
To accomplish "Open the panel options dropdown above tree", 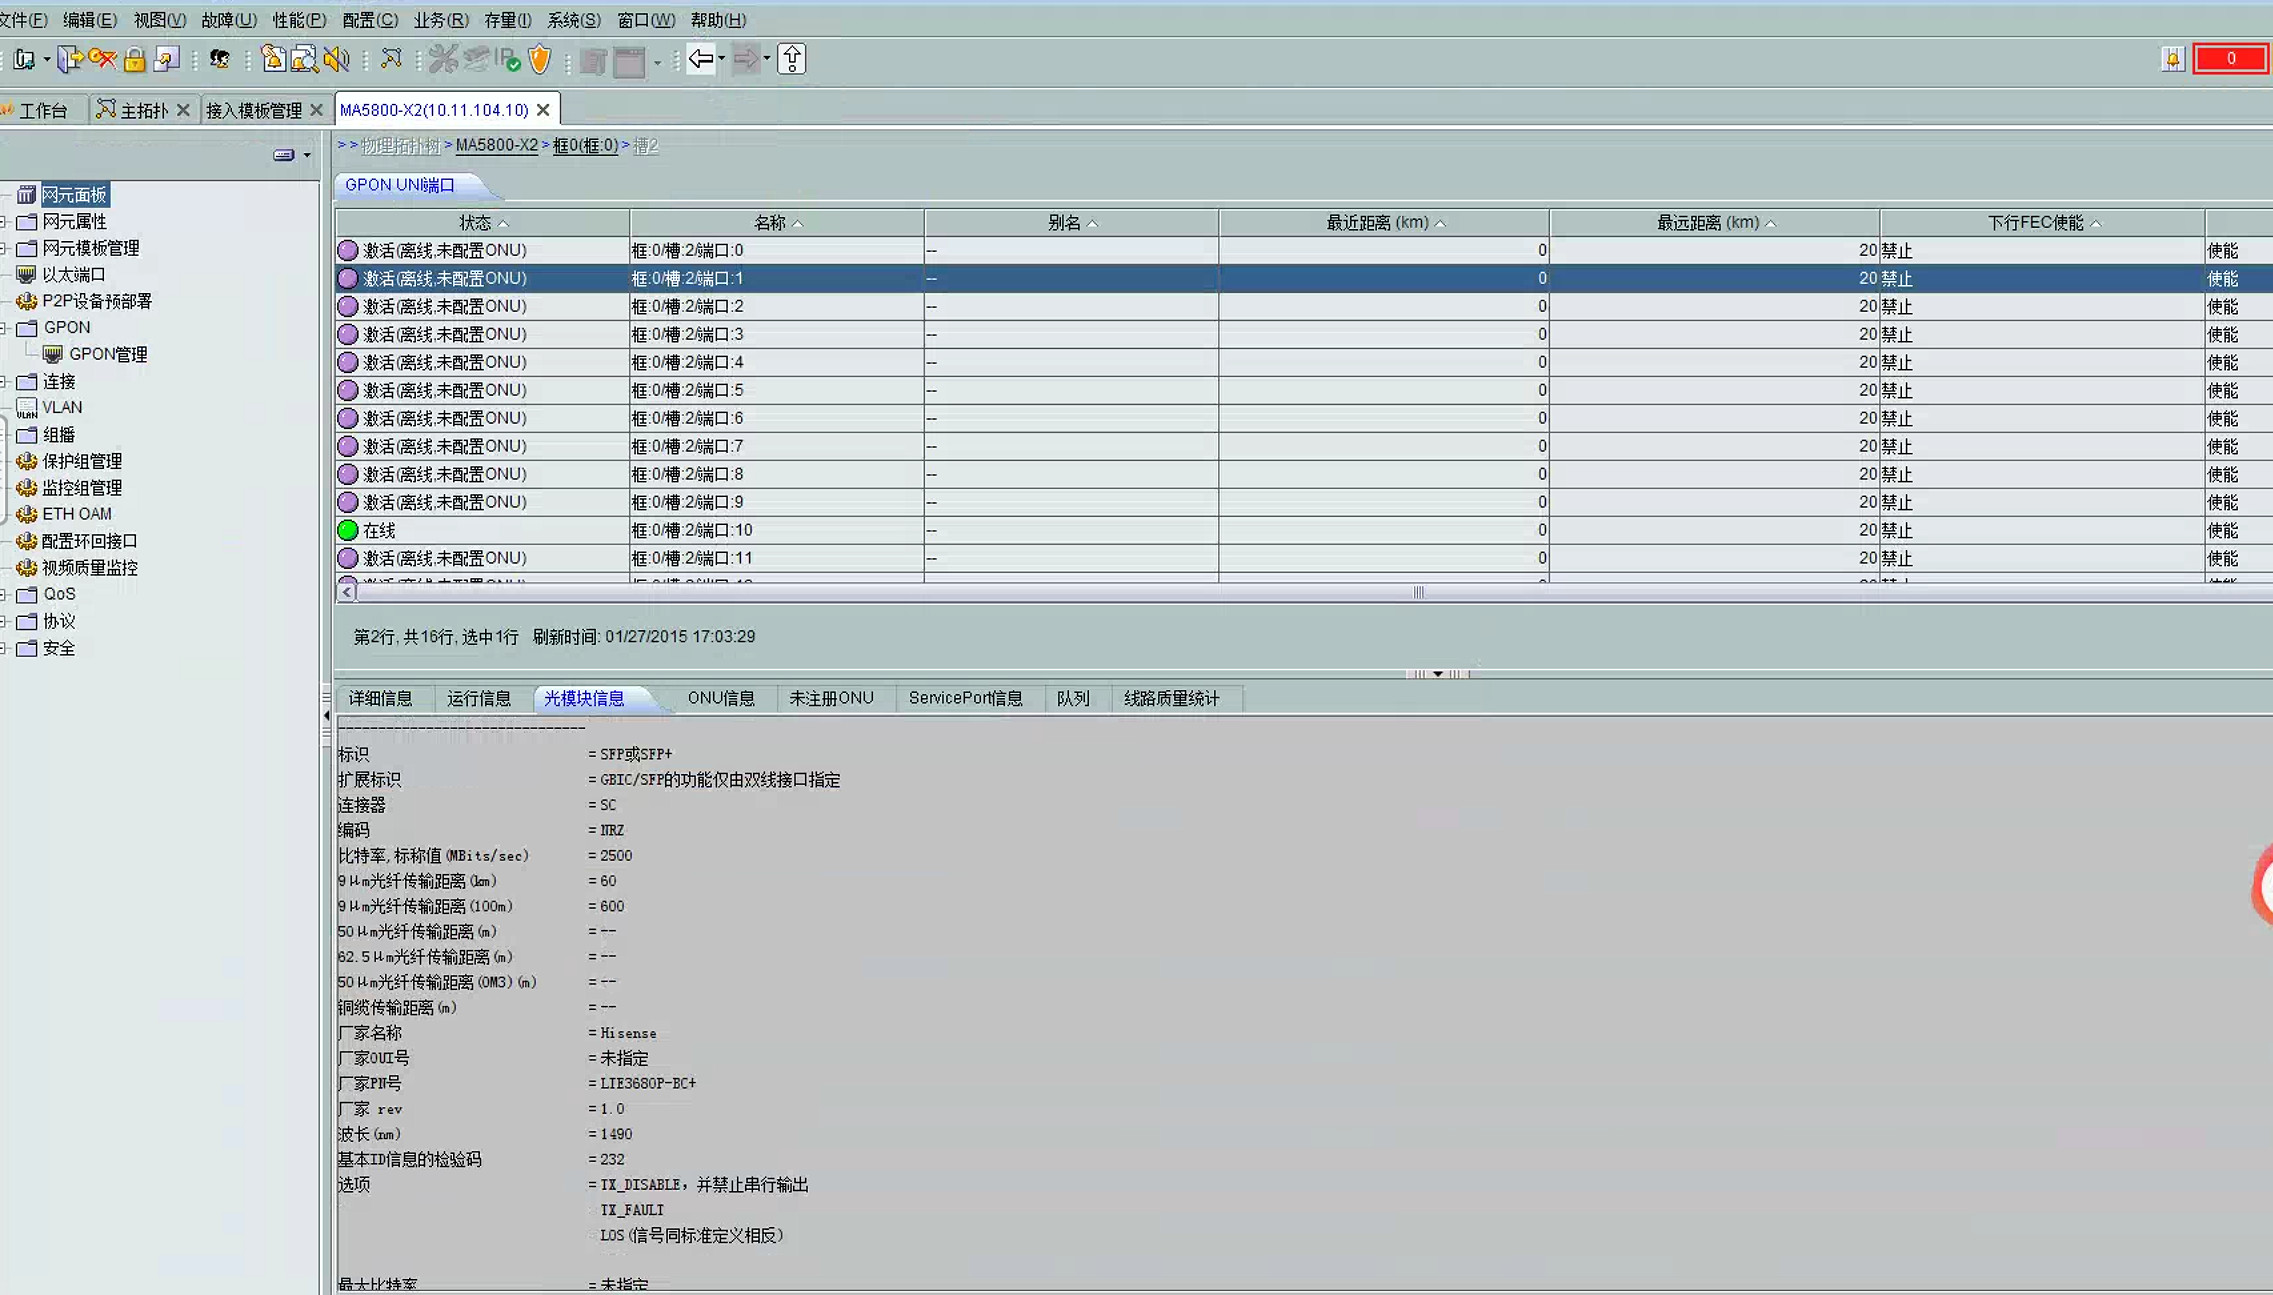I will coord(307,155).
